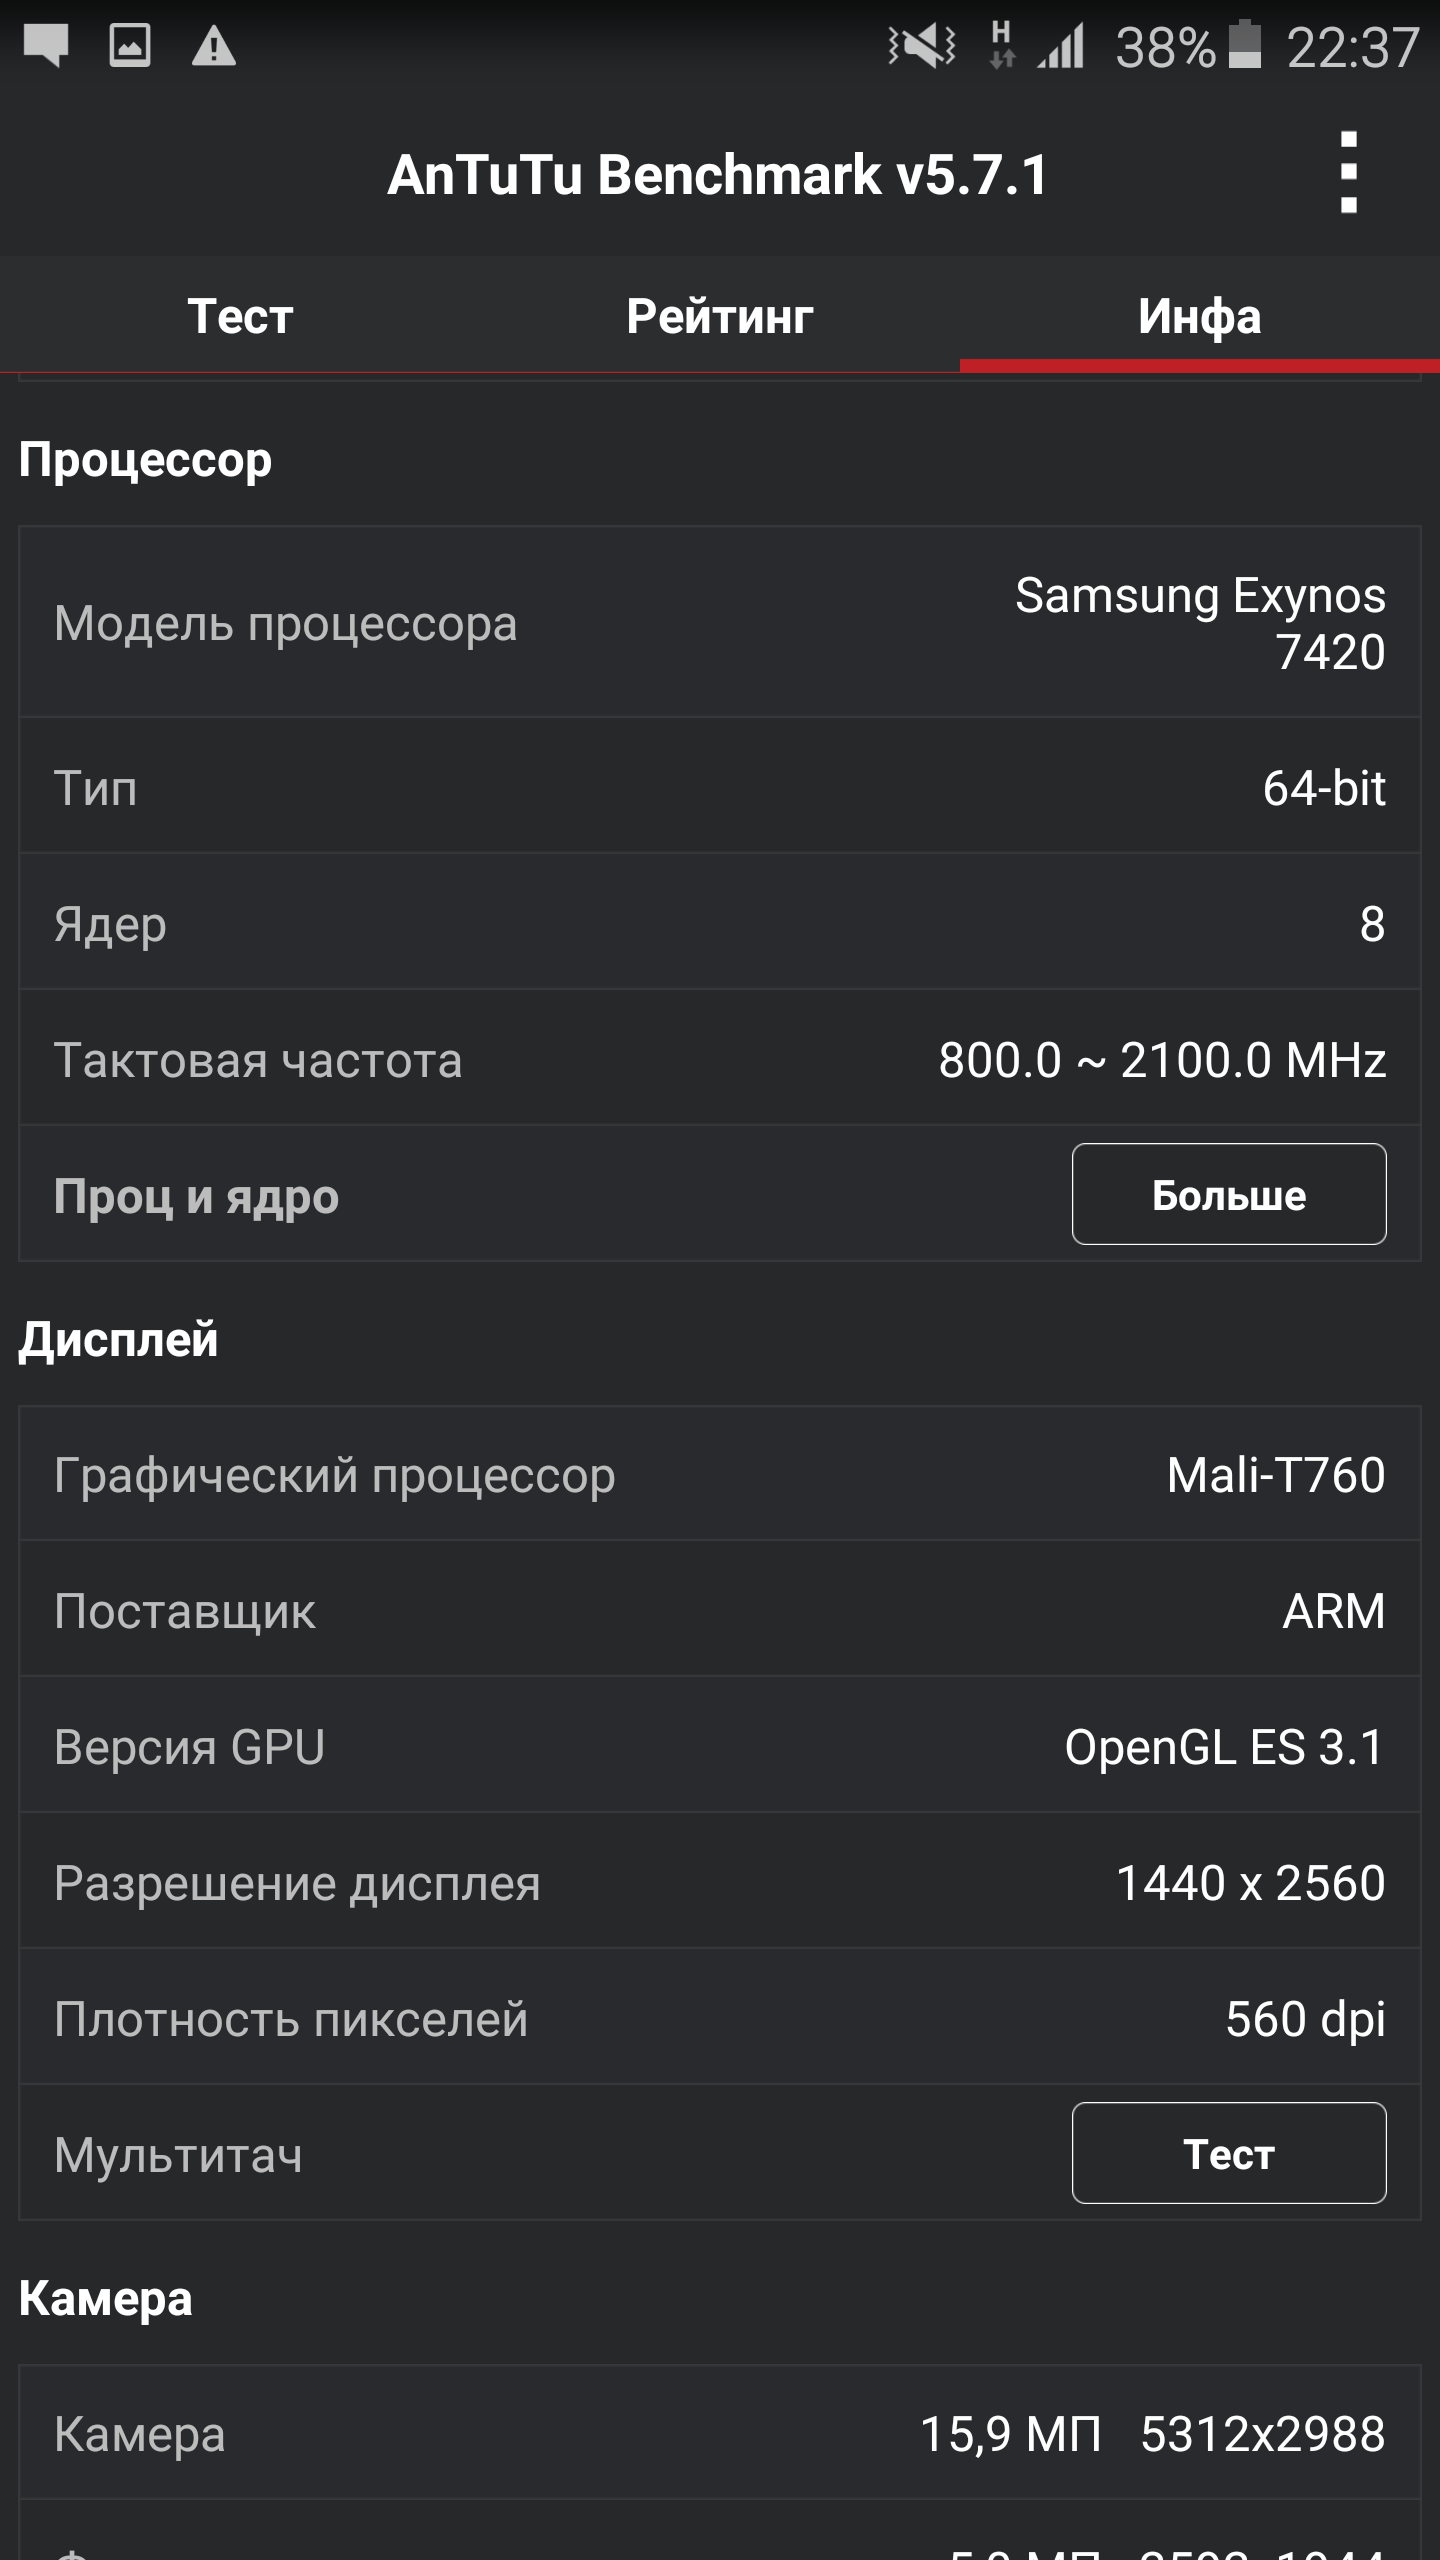Image resolution: width=1440 pixels, height=2560 pixels.
Task: Tap the warning triangle status icon
Action: [213, 47]
